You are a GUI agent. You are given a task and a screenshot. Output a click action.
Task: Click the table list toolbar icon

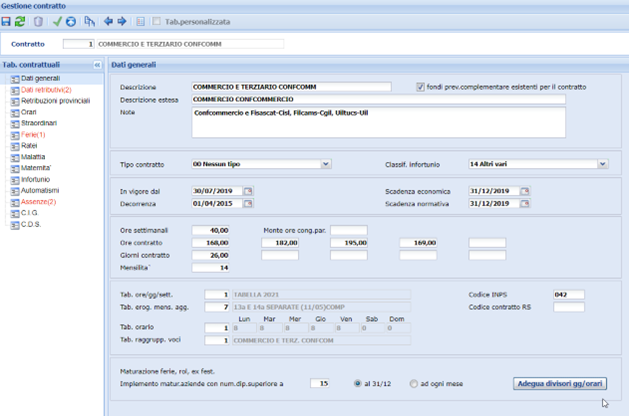click(140, 22)
